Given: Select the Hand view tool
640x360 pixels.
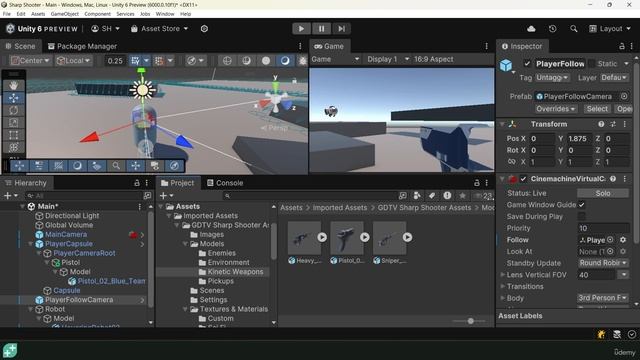Looking at the screenshot, I should click(x=13, y=85).
